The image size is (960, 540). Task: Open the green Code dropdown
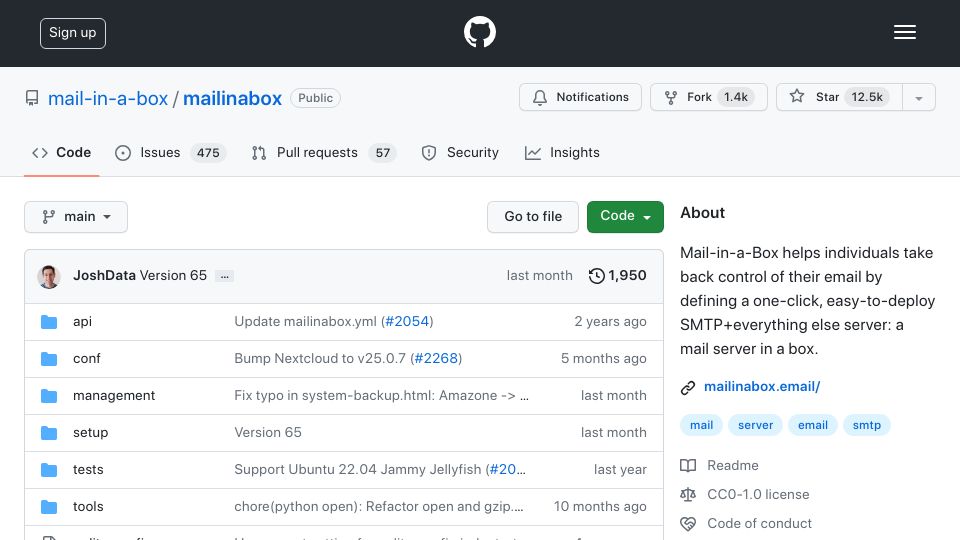pyautogui.click(x=625, y=217)
